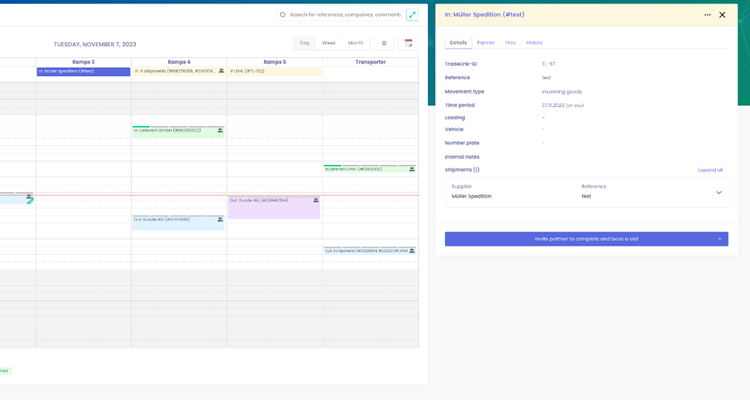Open the three-dots more options menu
The height and width of the screenshot is (400, 750).
[x=707, y=15]
